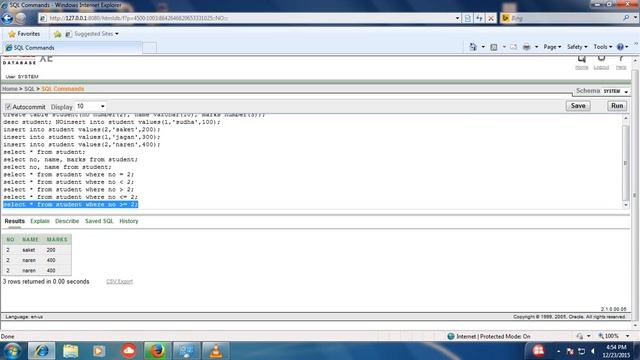Open VLC media player from taskbar
This screenshot has width=640, height=360.
tap(216, 351)
